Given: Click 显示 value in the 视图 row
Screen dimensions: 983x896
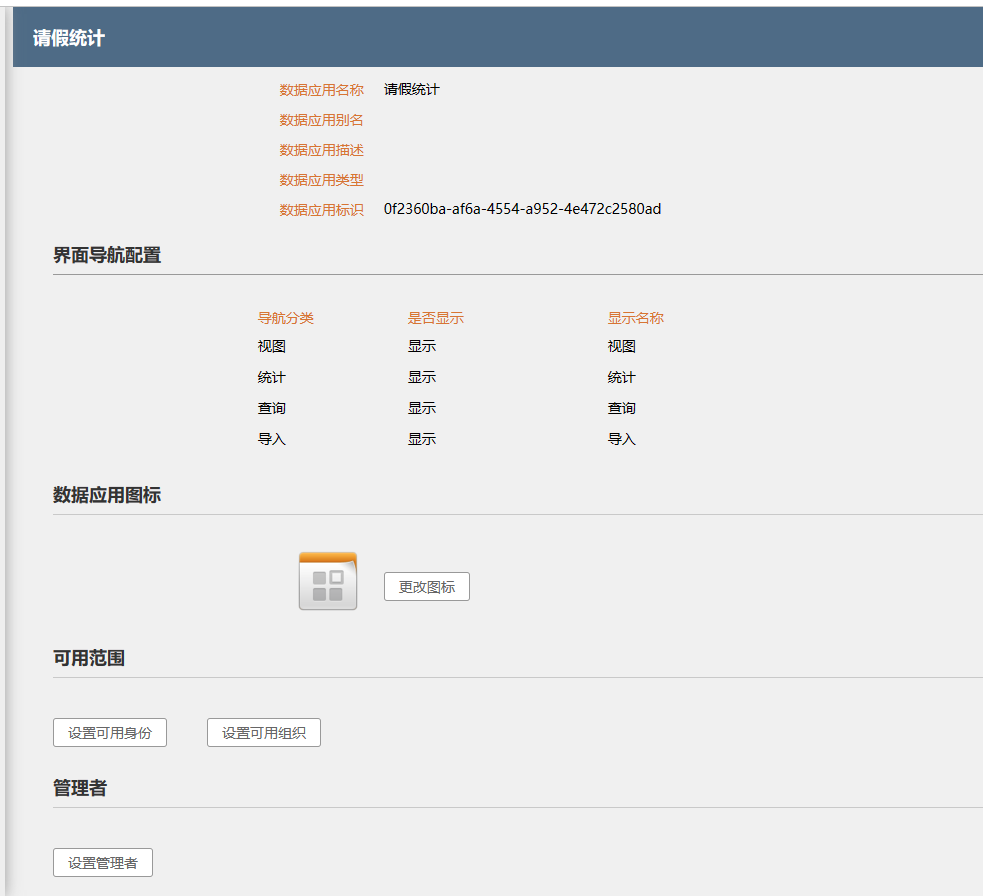Looking at the screenshot, I should pyautogui.click(x=422, y=346).
